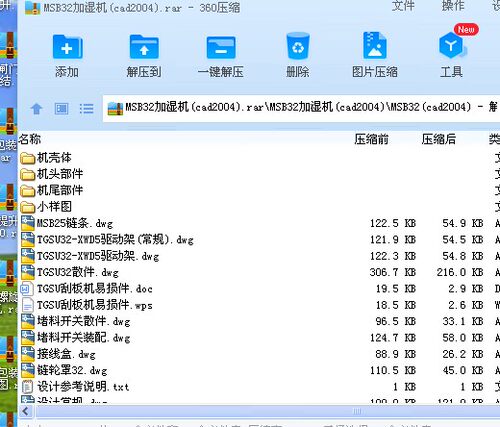Select the 设计参考说明.txt file name

pyautogui.click(x=83, y=387)
